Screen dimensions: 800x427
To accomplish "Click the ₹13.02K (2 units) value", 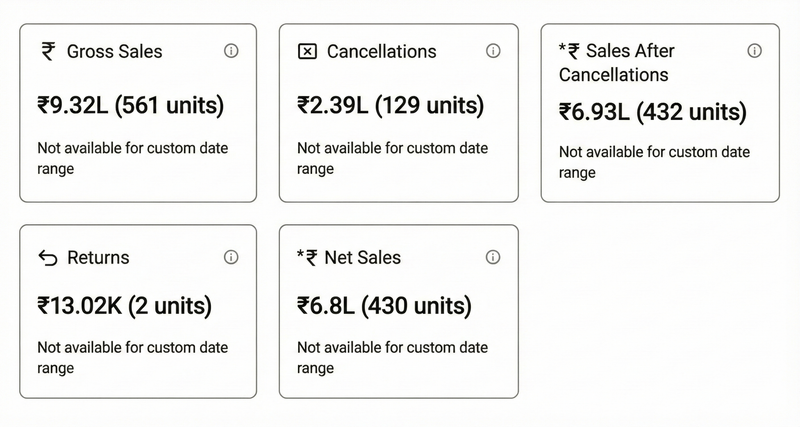I will pos(125,306).
